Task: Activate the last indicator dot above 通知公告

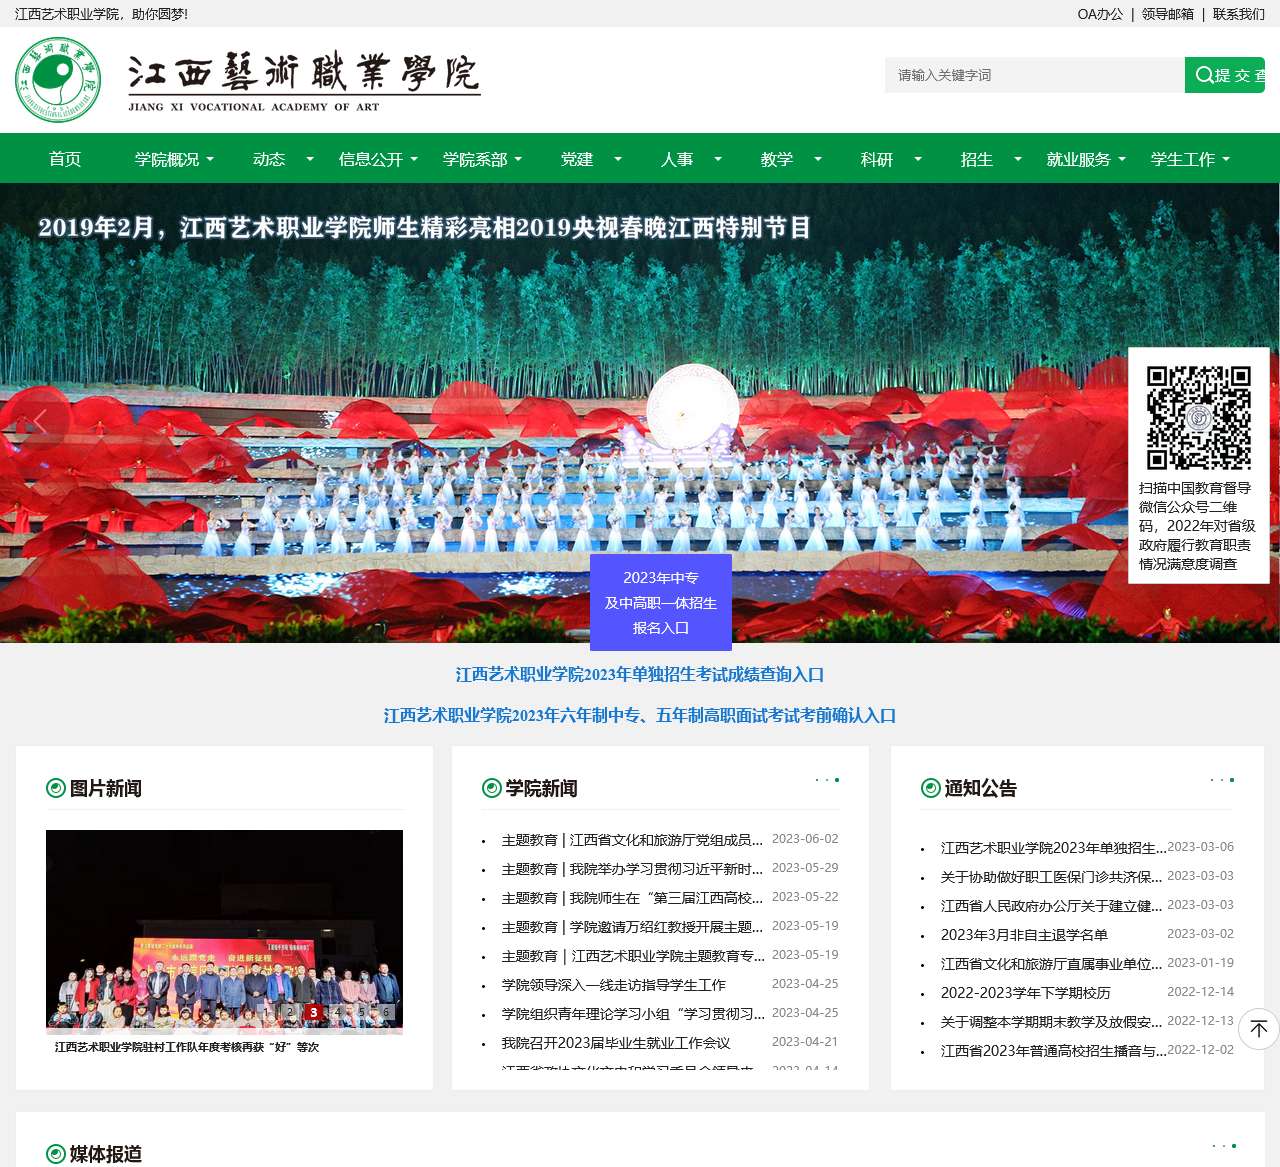Action: coord(1231,780)
